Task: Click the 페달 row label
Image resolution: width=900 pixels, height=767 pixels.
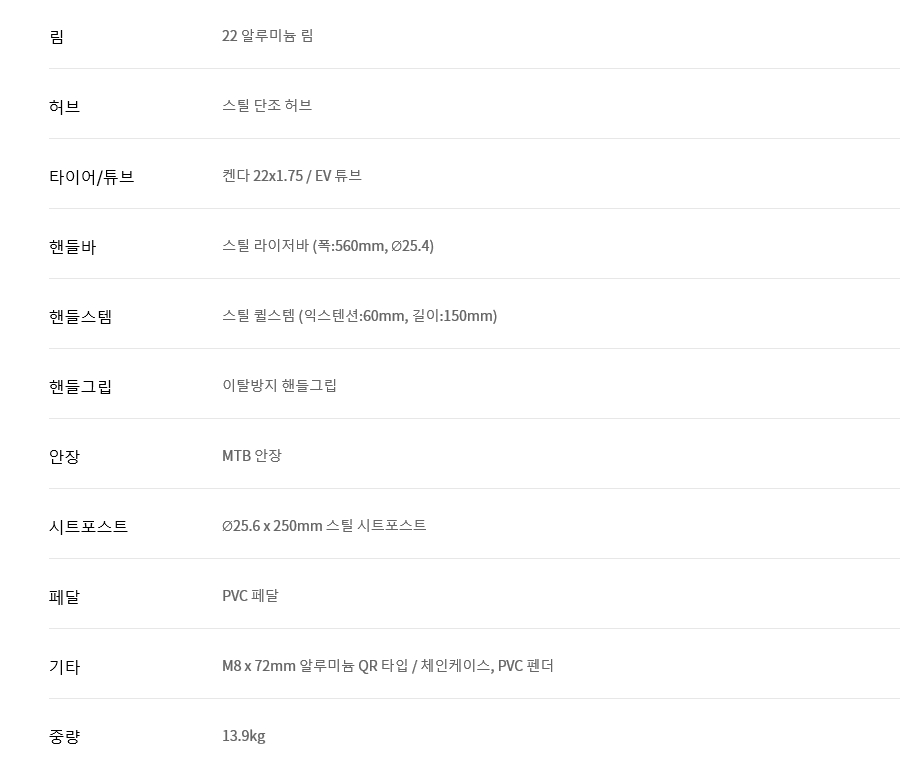Action: 64,597
